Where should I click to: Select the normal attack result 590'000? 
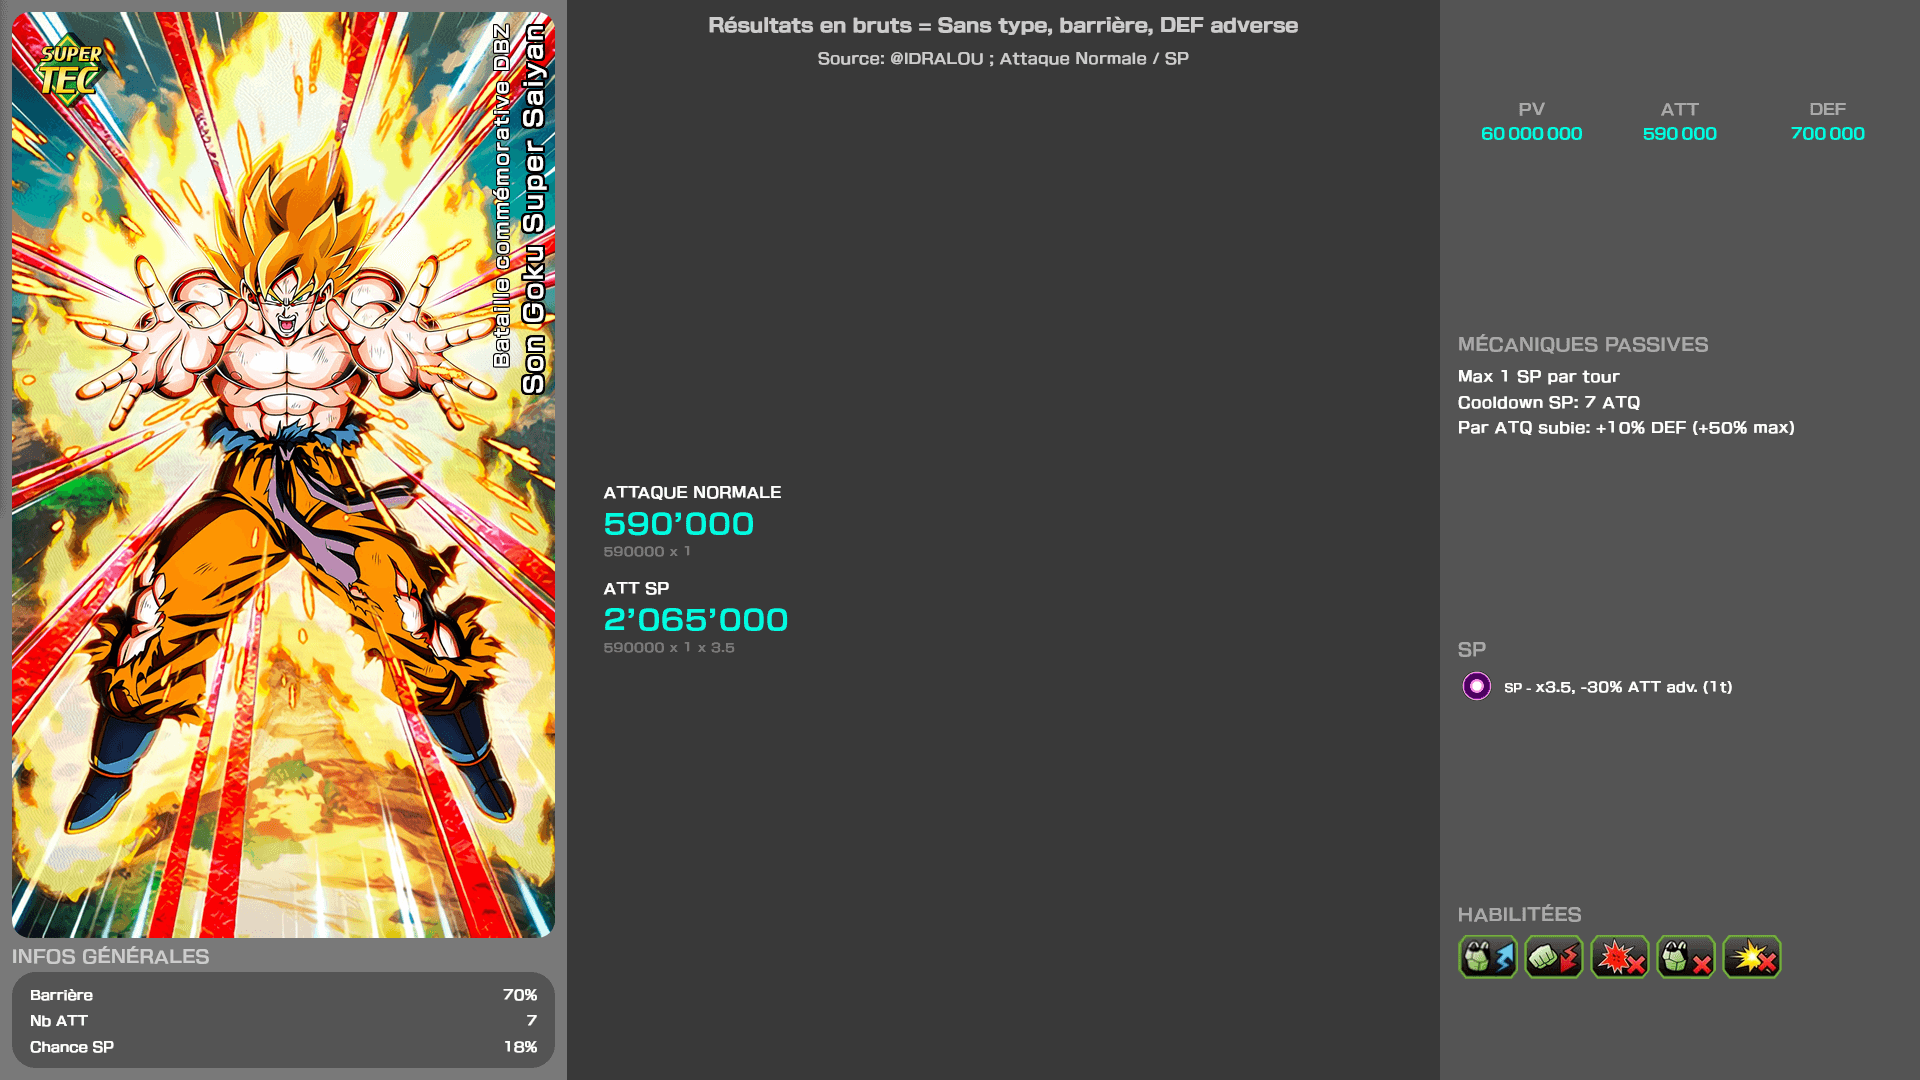[x=678, y=523]
